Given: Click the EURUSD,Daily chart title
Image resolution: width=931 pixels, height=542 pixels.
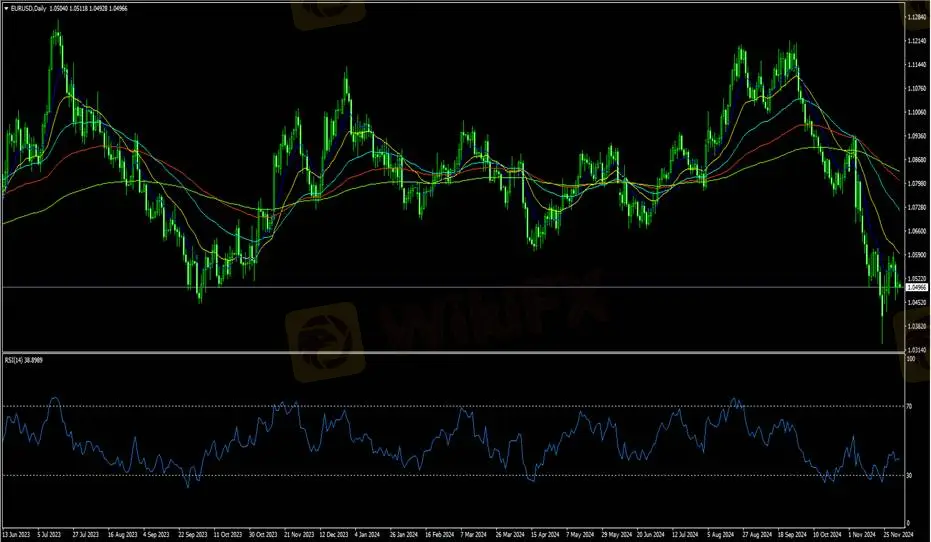Looking at the screenshot, I should [29, 9].
